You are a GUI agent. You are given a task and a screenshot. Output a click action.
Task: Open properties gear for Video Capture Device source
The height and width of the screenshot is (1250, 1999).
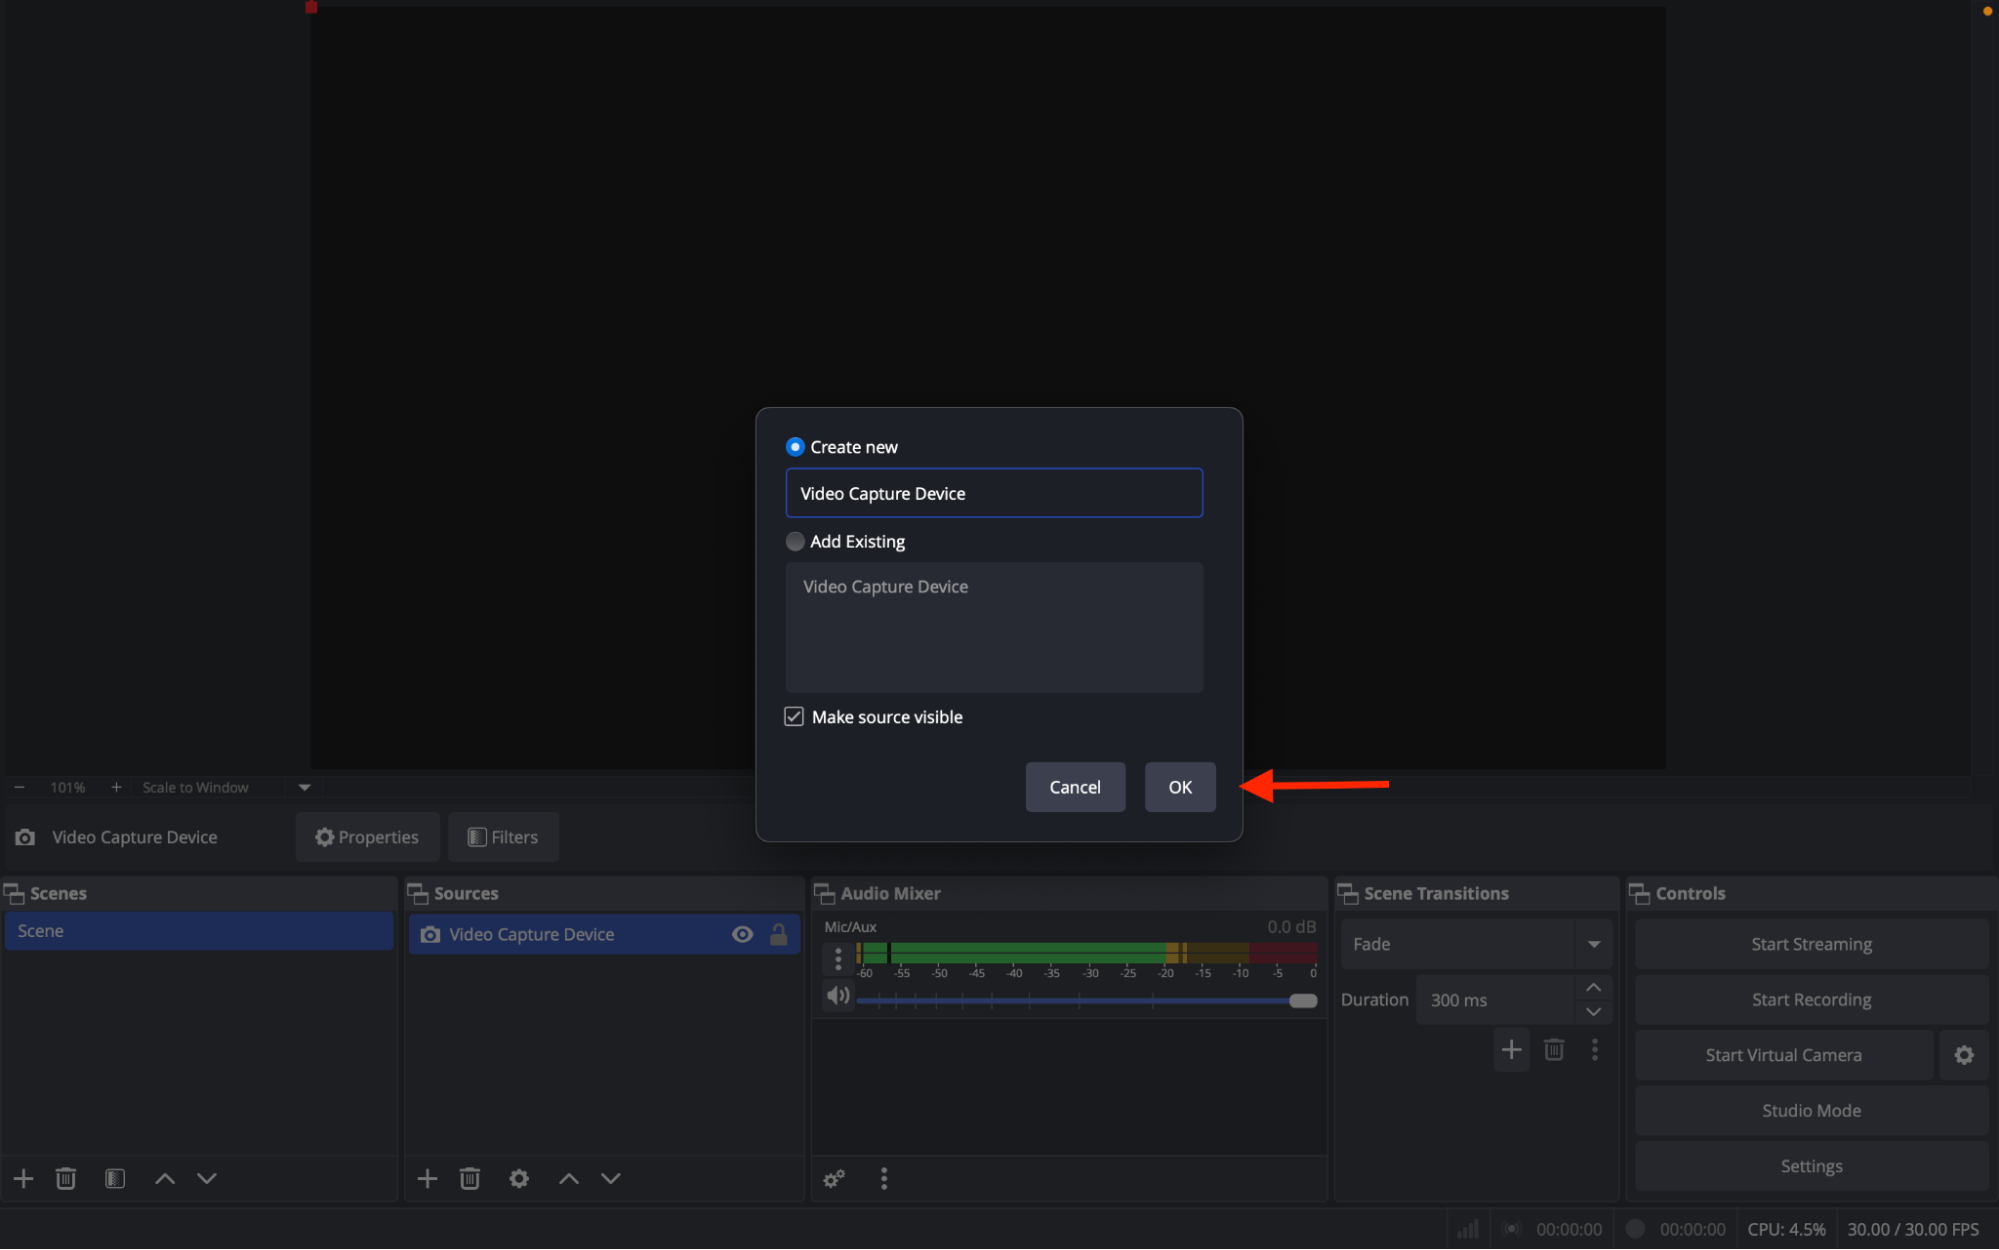coord(519,1178)
